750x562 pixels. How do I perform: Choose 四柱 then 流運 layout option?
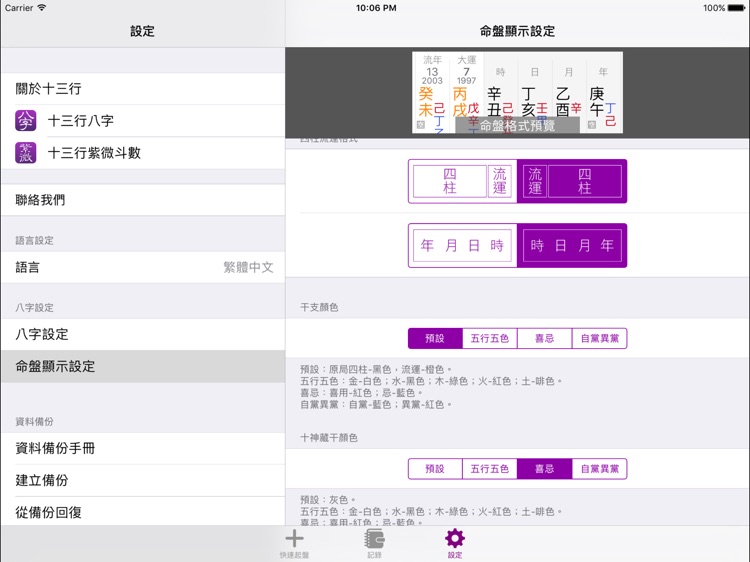463,181
